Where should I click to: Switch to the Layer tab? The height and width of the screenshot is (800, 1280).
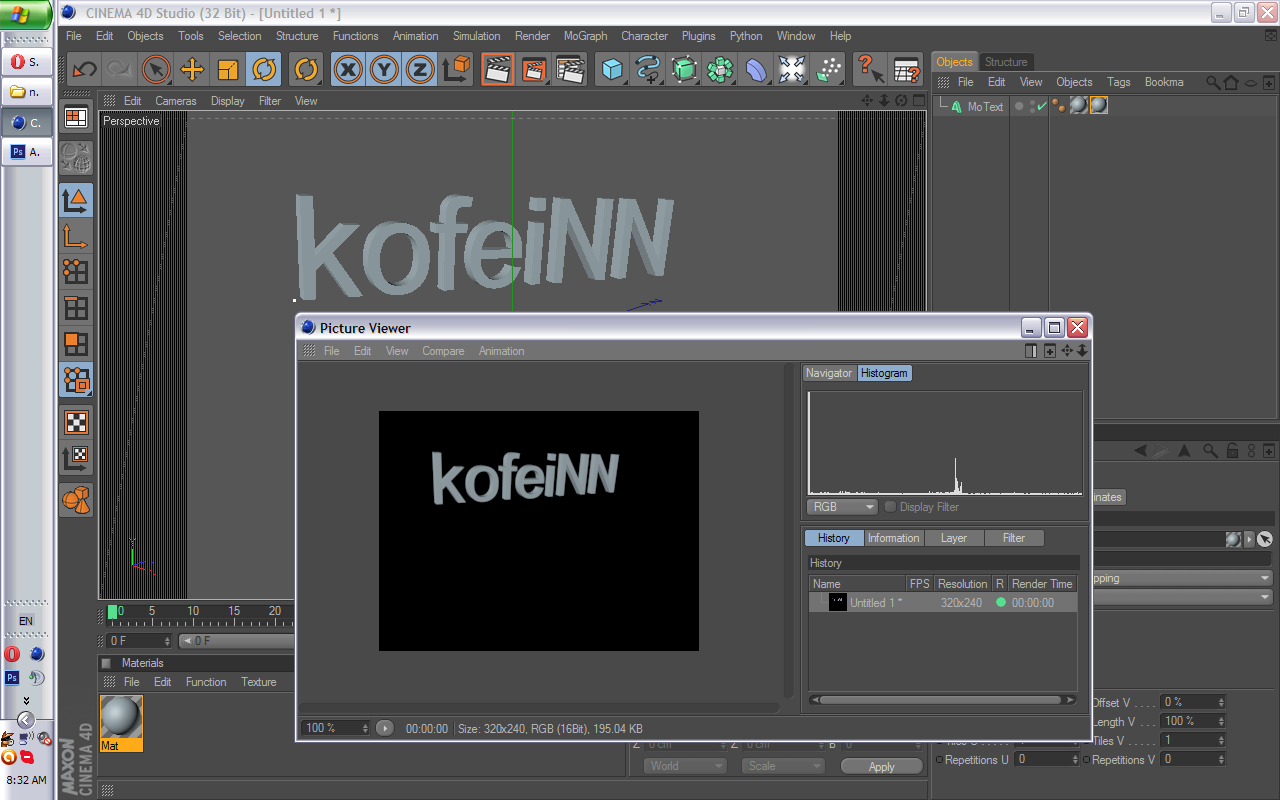[x=954, y=538]
